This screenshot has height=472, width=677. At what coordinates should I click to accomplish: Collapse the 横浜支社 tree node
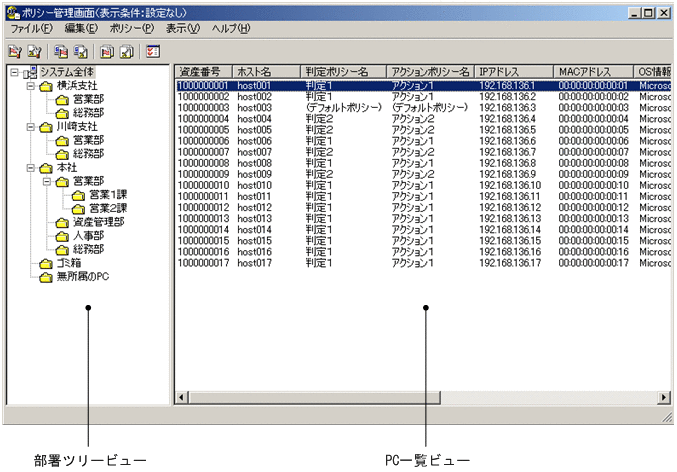click(30, 87)
